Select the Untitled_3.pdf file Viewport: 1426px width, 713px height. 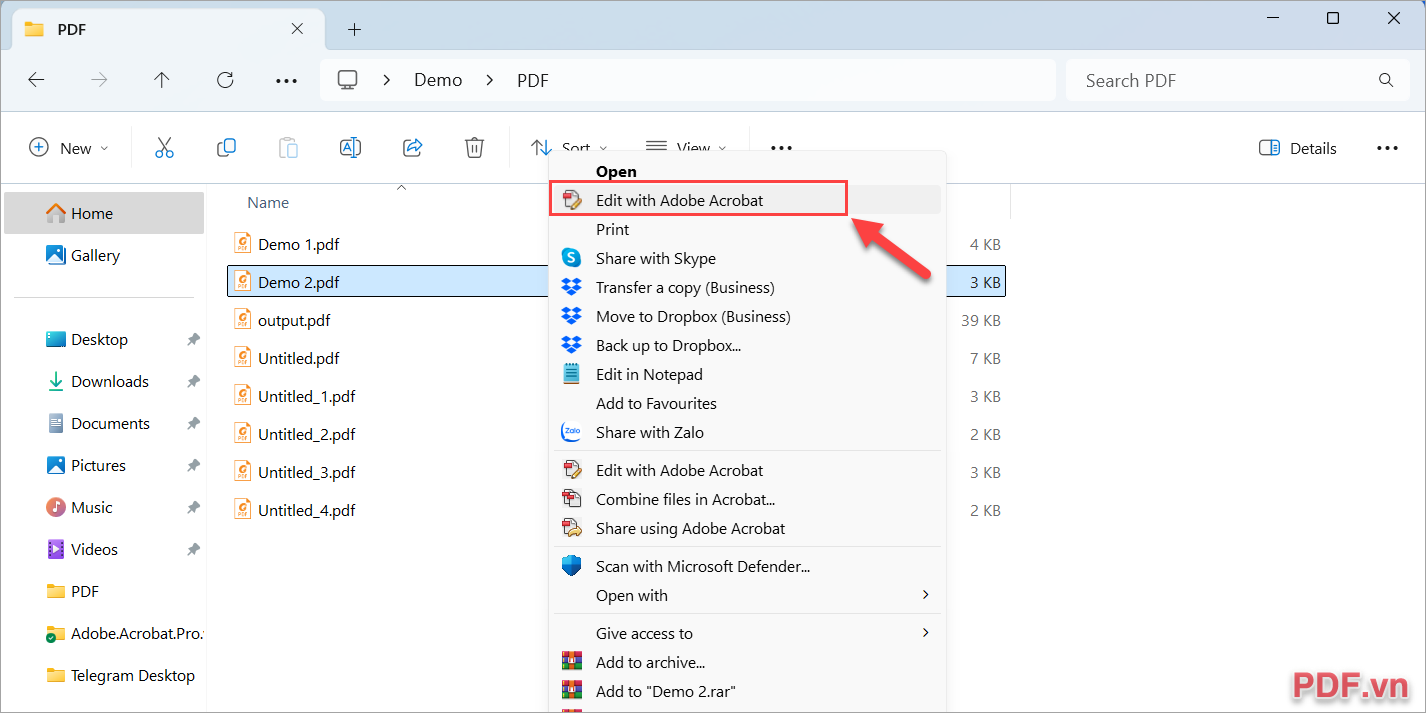click(306, 472)
